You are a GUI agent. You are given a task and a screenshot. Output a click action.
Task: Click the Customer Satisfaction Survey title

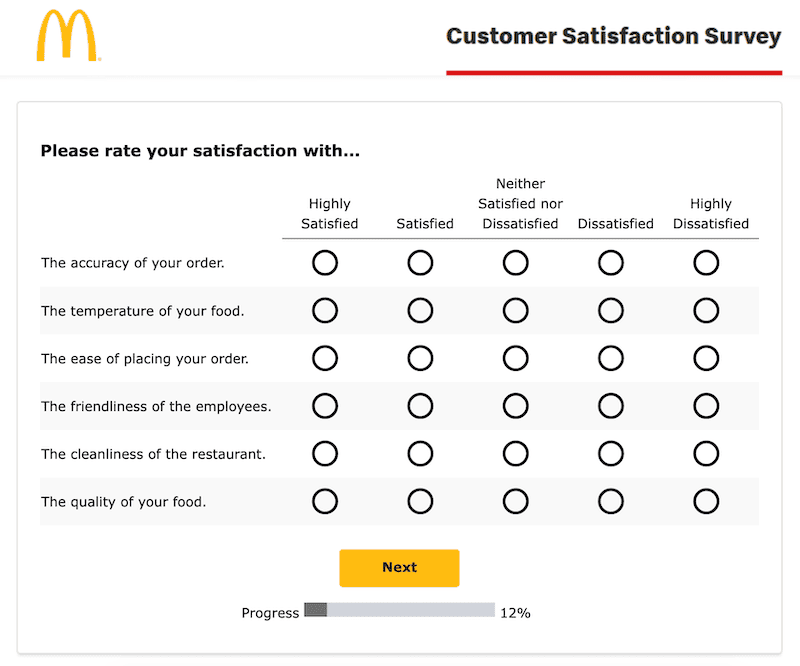coord(614,36)
